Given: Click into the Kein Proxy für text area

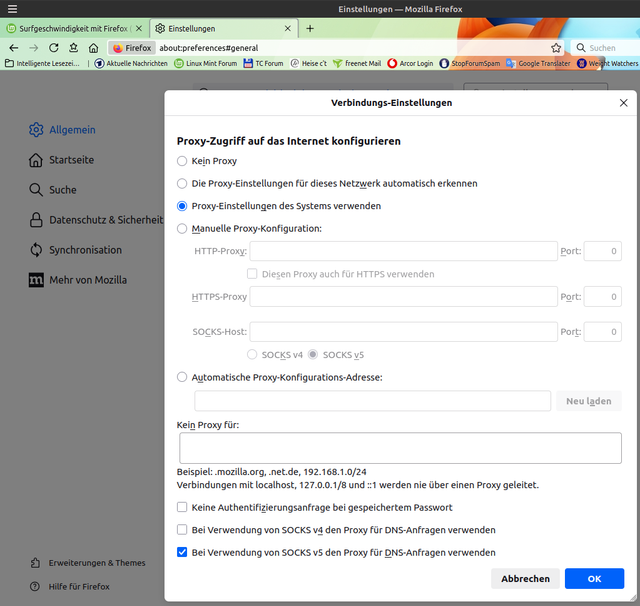Looking at the screenshot, I should point(400,448).
